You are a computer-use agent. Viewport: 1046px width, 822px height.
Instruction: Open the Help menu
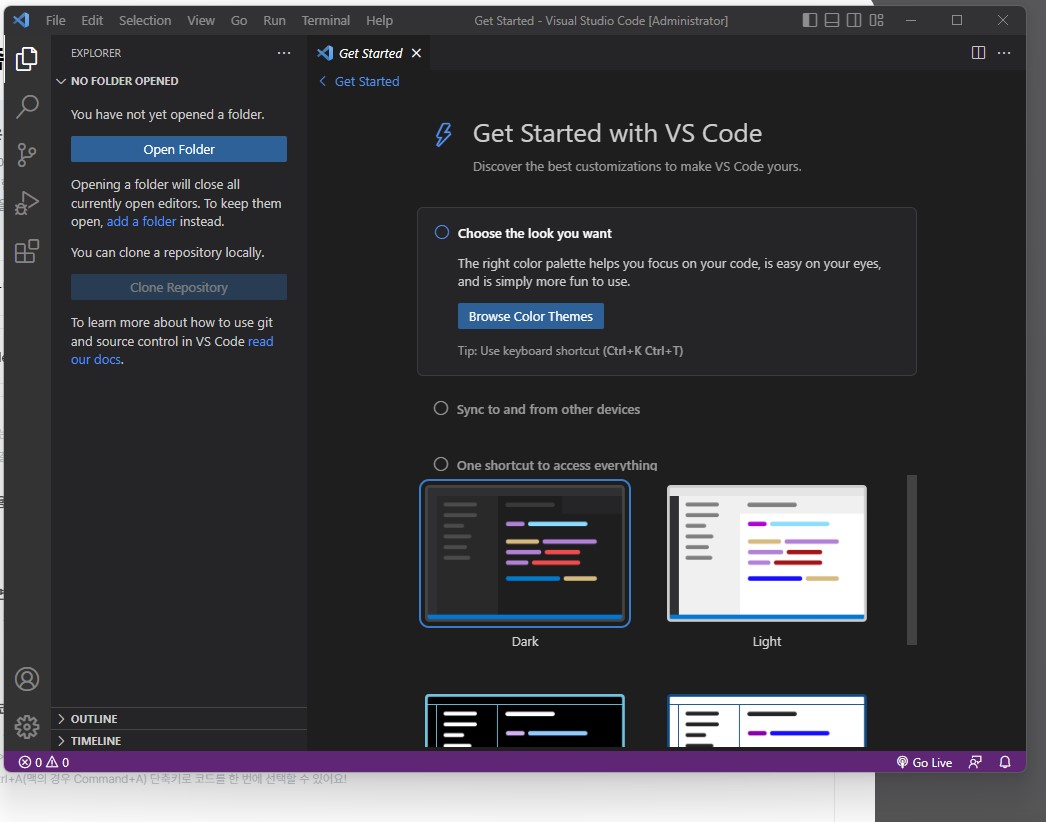click(379, 20)
